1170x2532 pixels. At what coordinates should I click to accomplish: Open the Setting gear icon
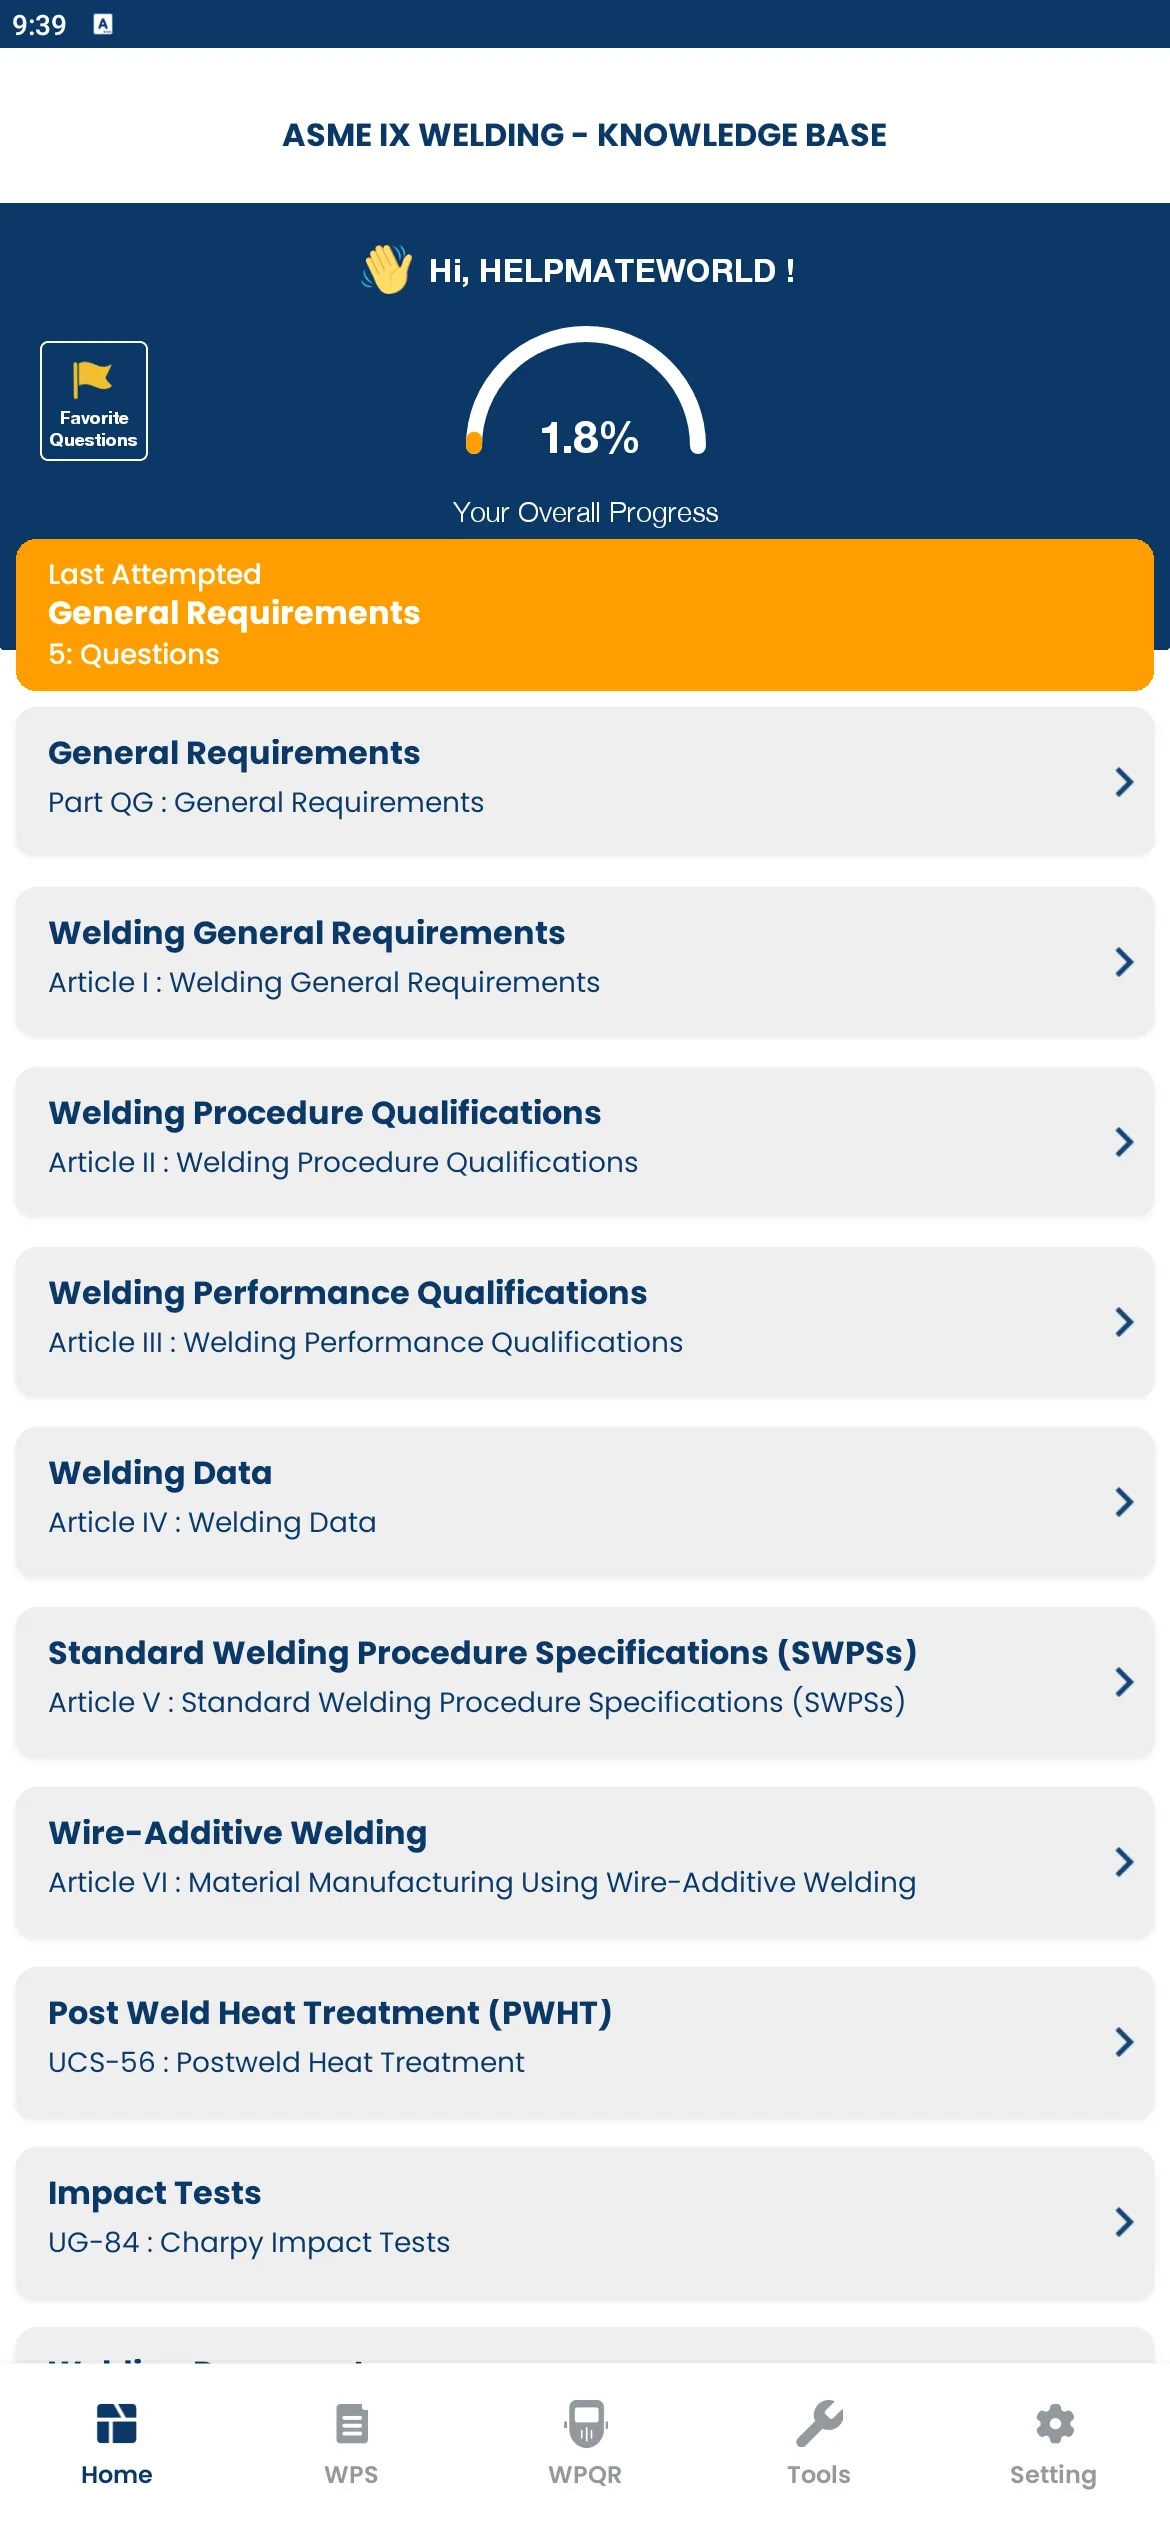[x=1054, y=2423]
